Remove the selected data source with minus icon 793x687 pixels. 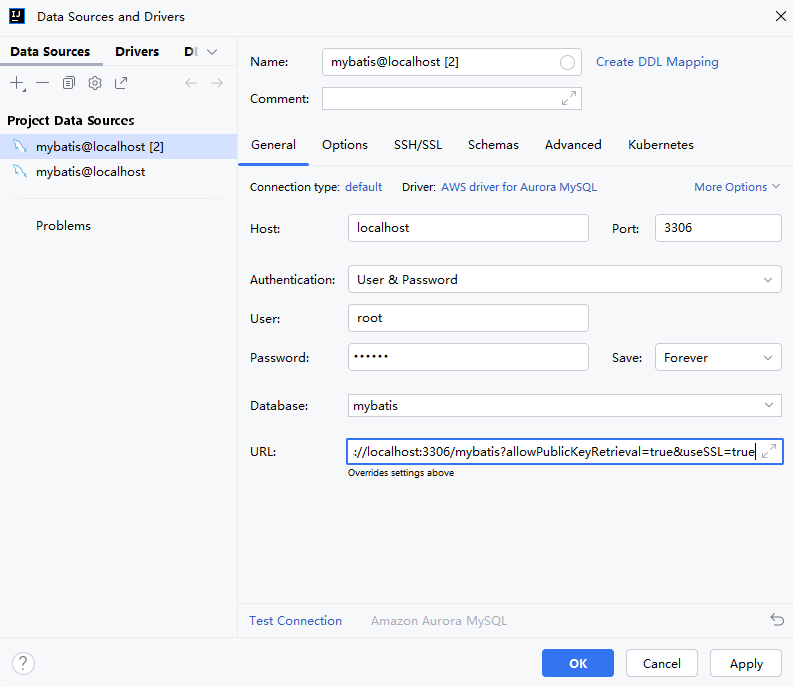(x=43, y=83)
